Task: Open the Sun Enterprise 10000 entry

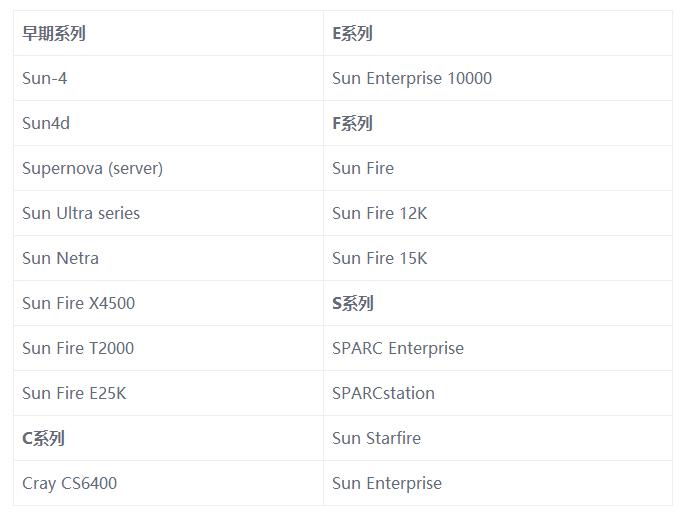Action: 412,78
